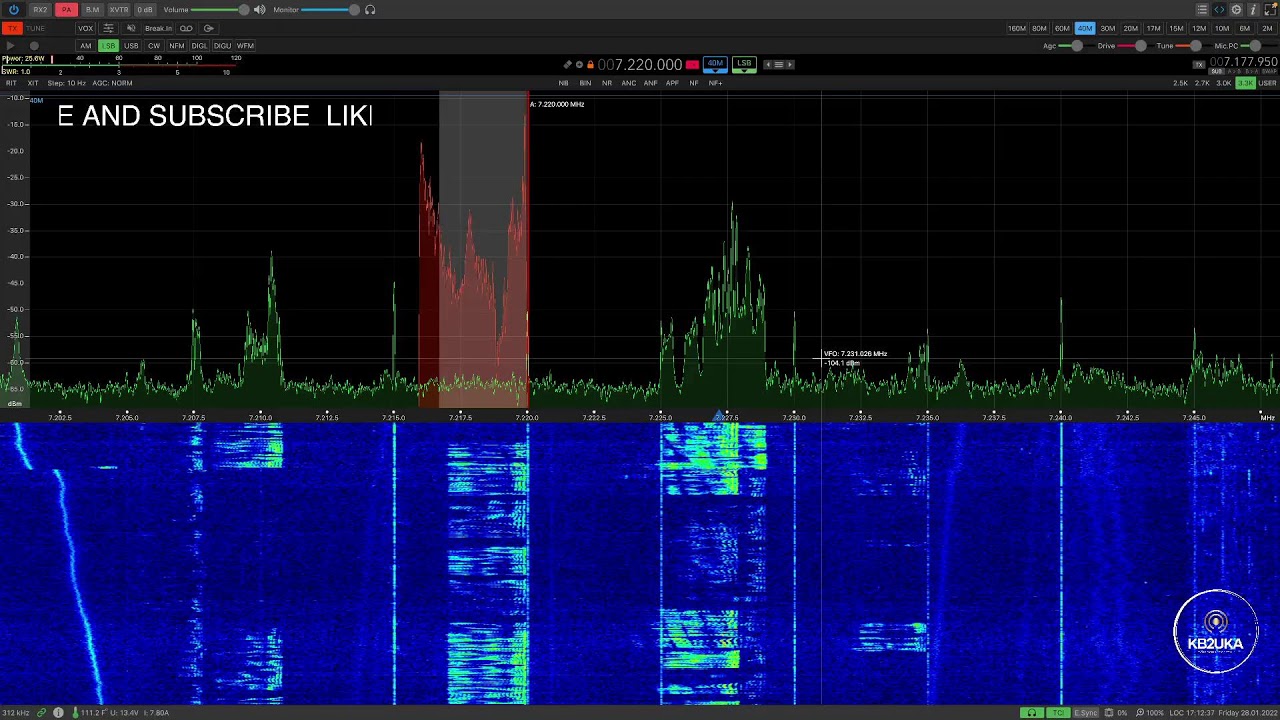This screenshot has height=720, width=1280.
Task: Mute audio with the speaker icon
Action: point(260,10)
